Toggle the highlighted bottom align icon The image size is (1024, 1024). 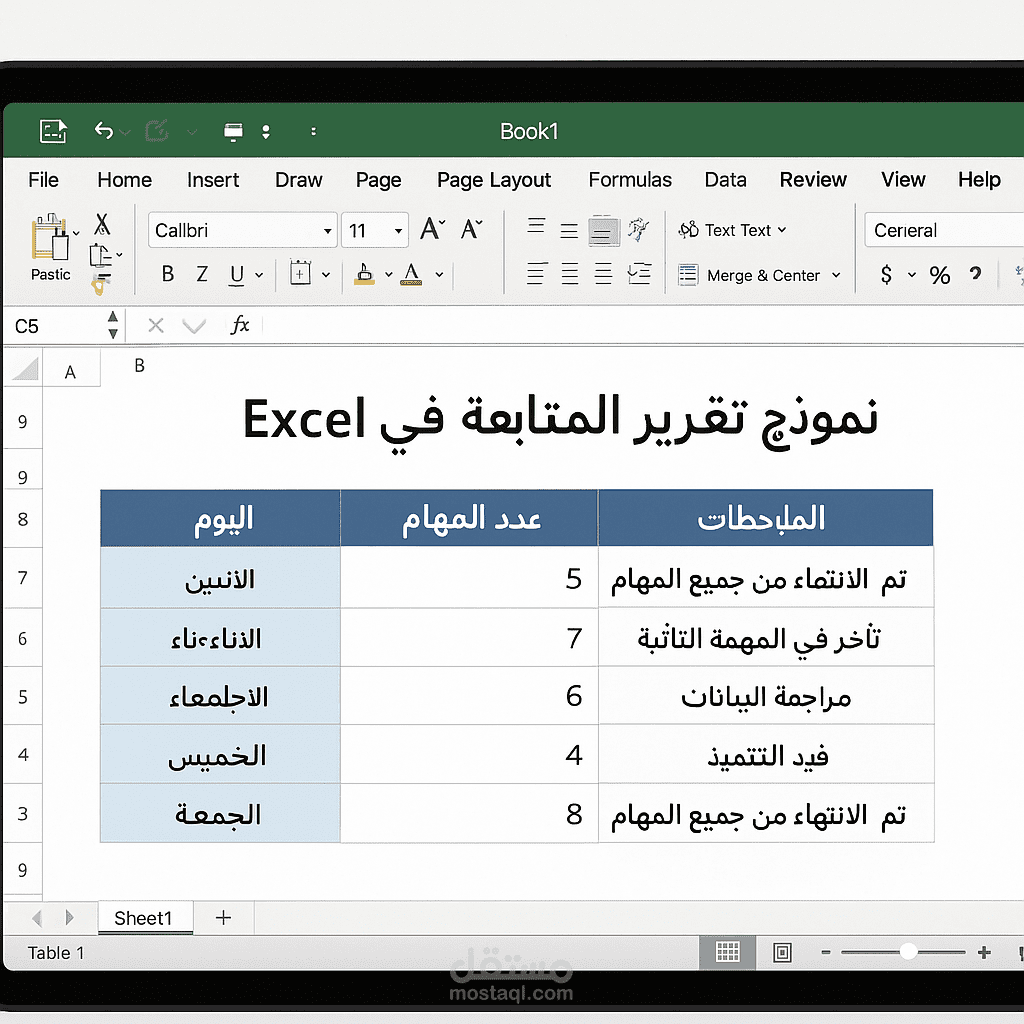pos(603,231)
